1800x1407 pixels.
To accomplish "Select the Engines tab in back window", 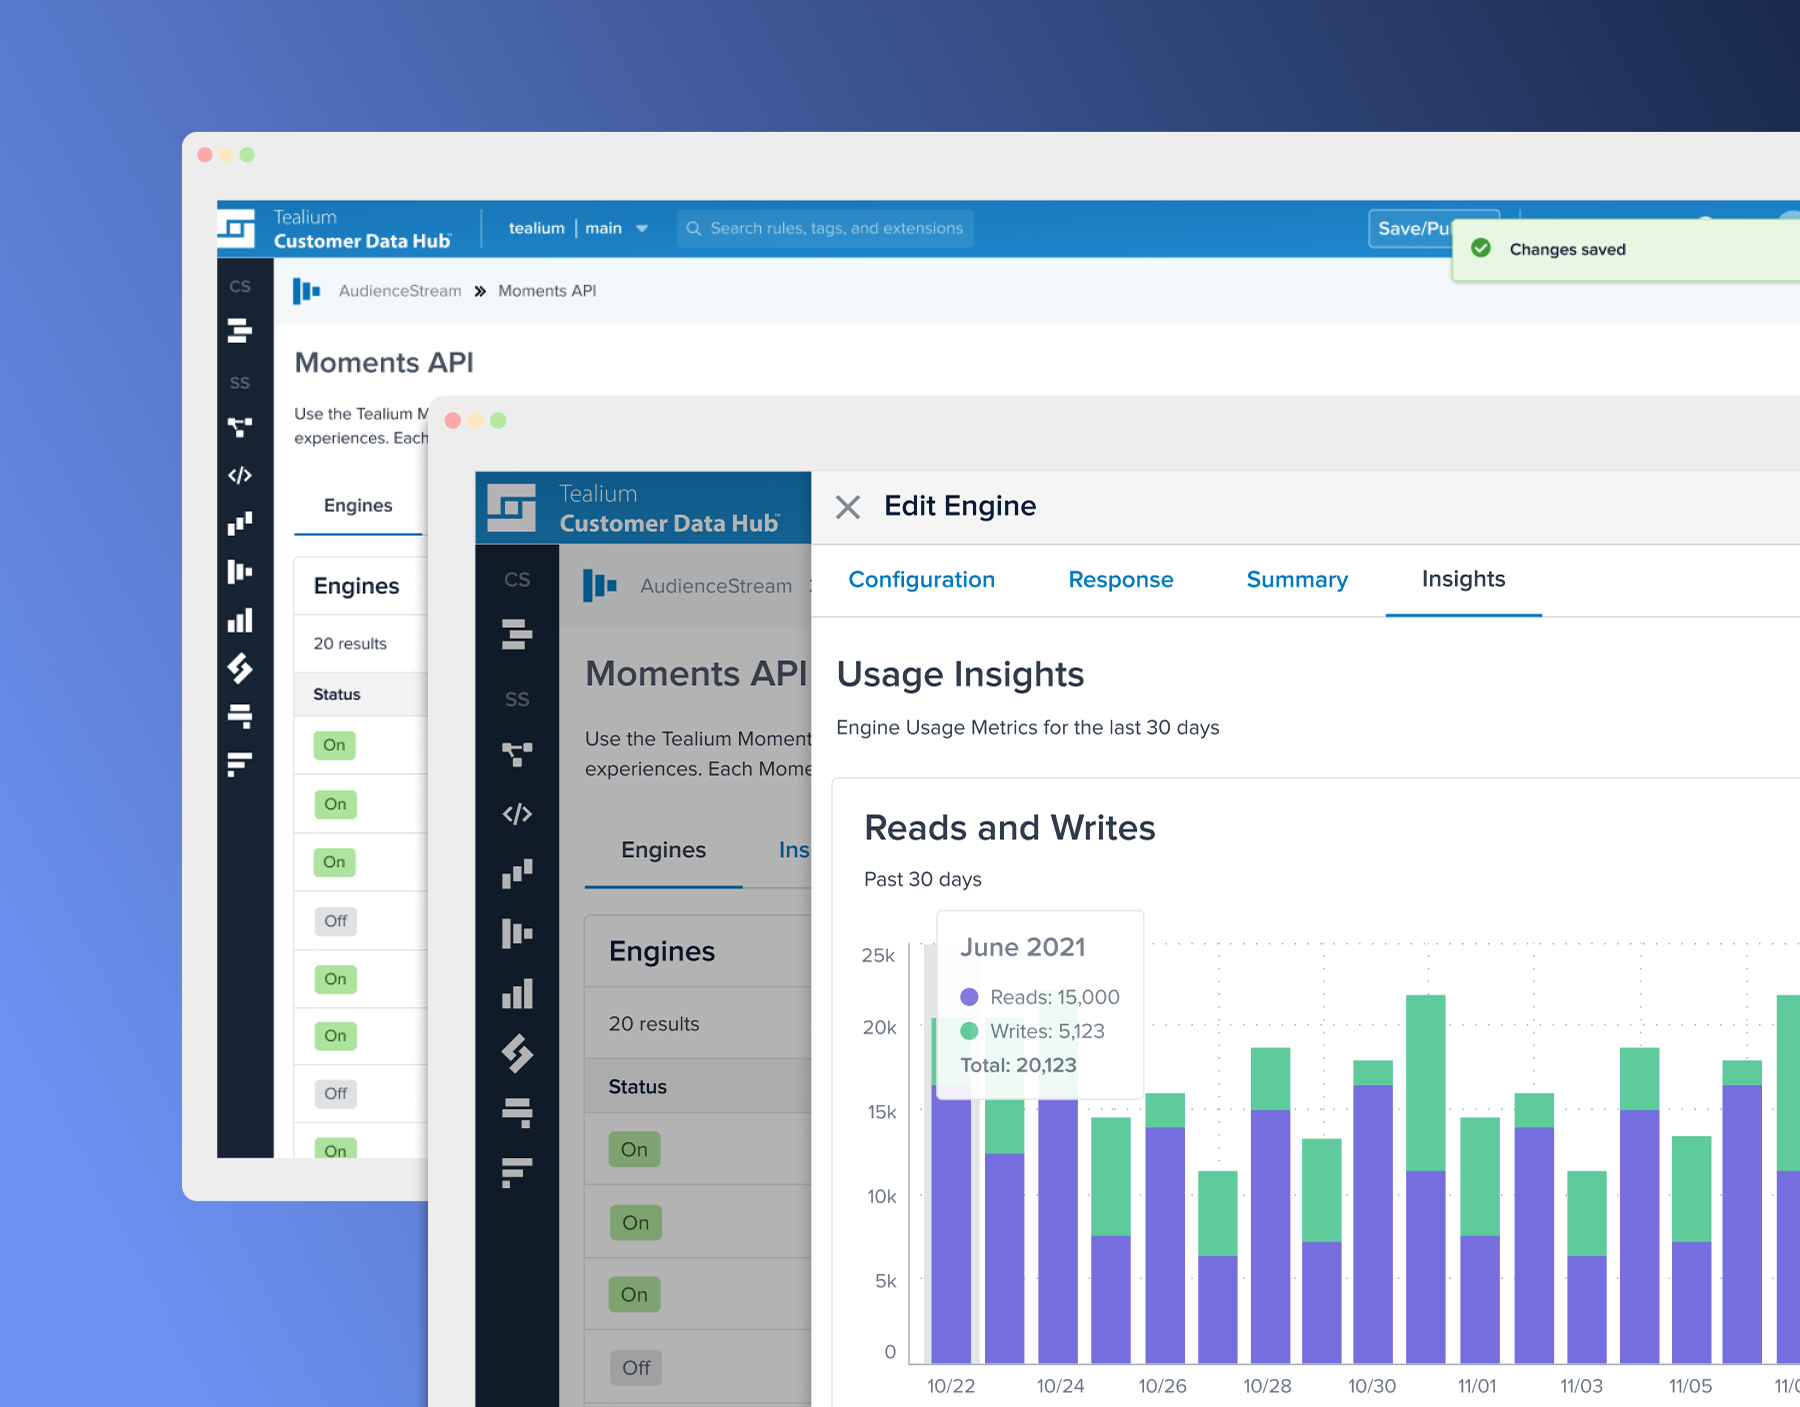I will point(358,505).
